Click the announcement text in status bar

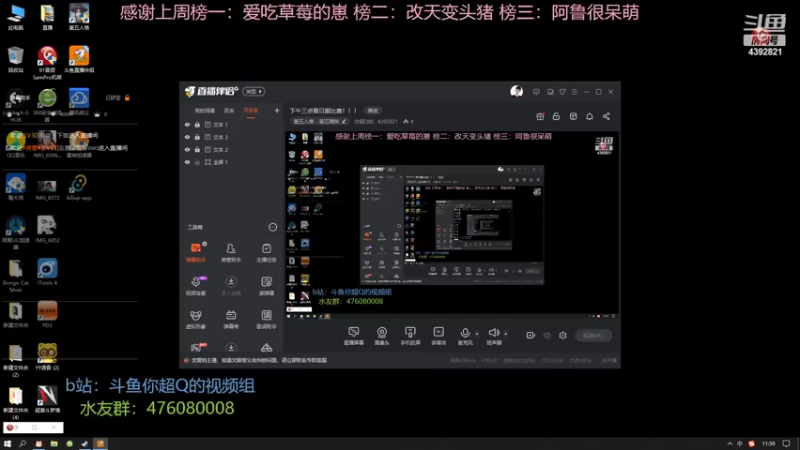point(259,360)
